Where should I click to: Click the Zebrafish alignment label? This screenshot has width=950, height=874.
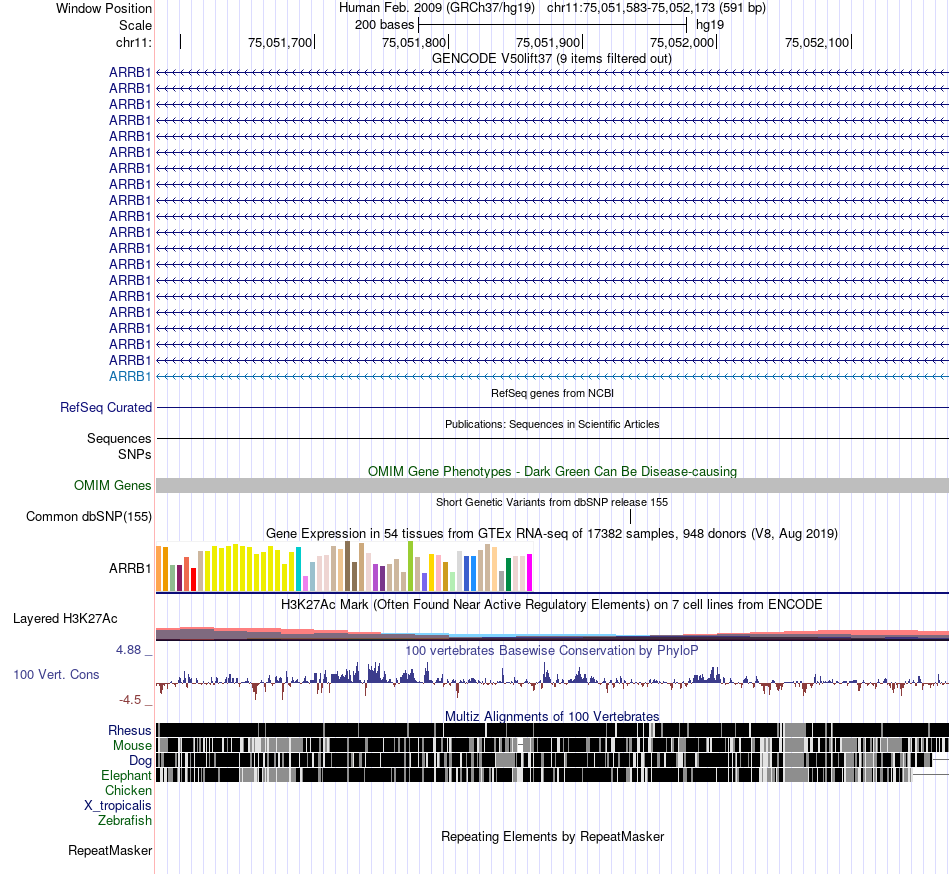125,821
